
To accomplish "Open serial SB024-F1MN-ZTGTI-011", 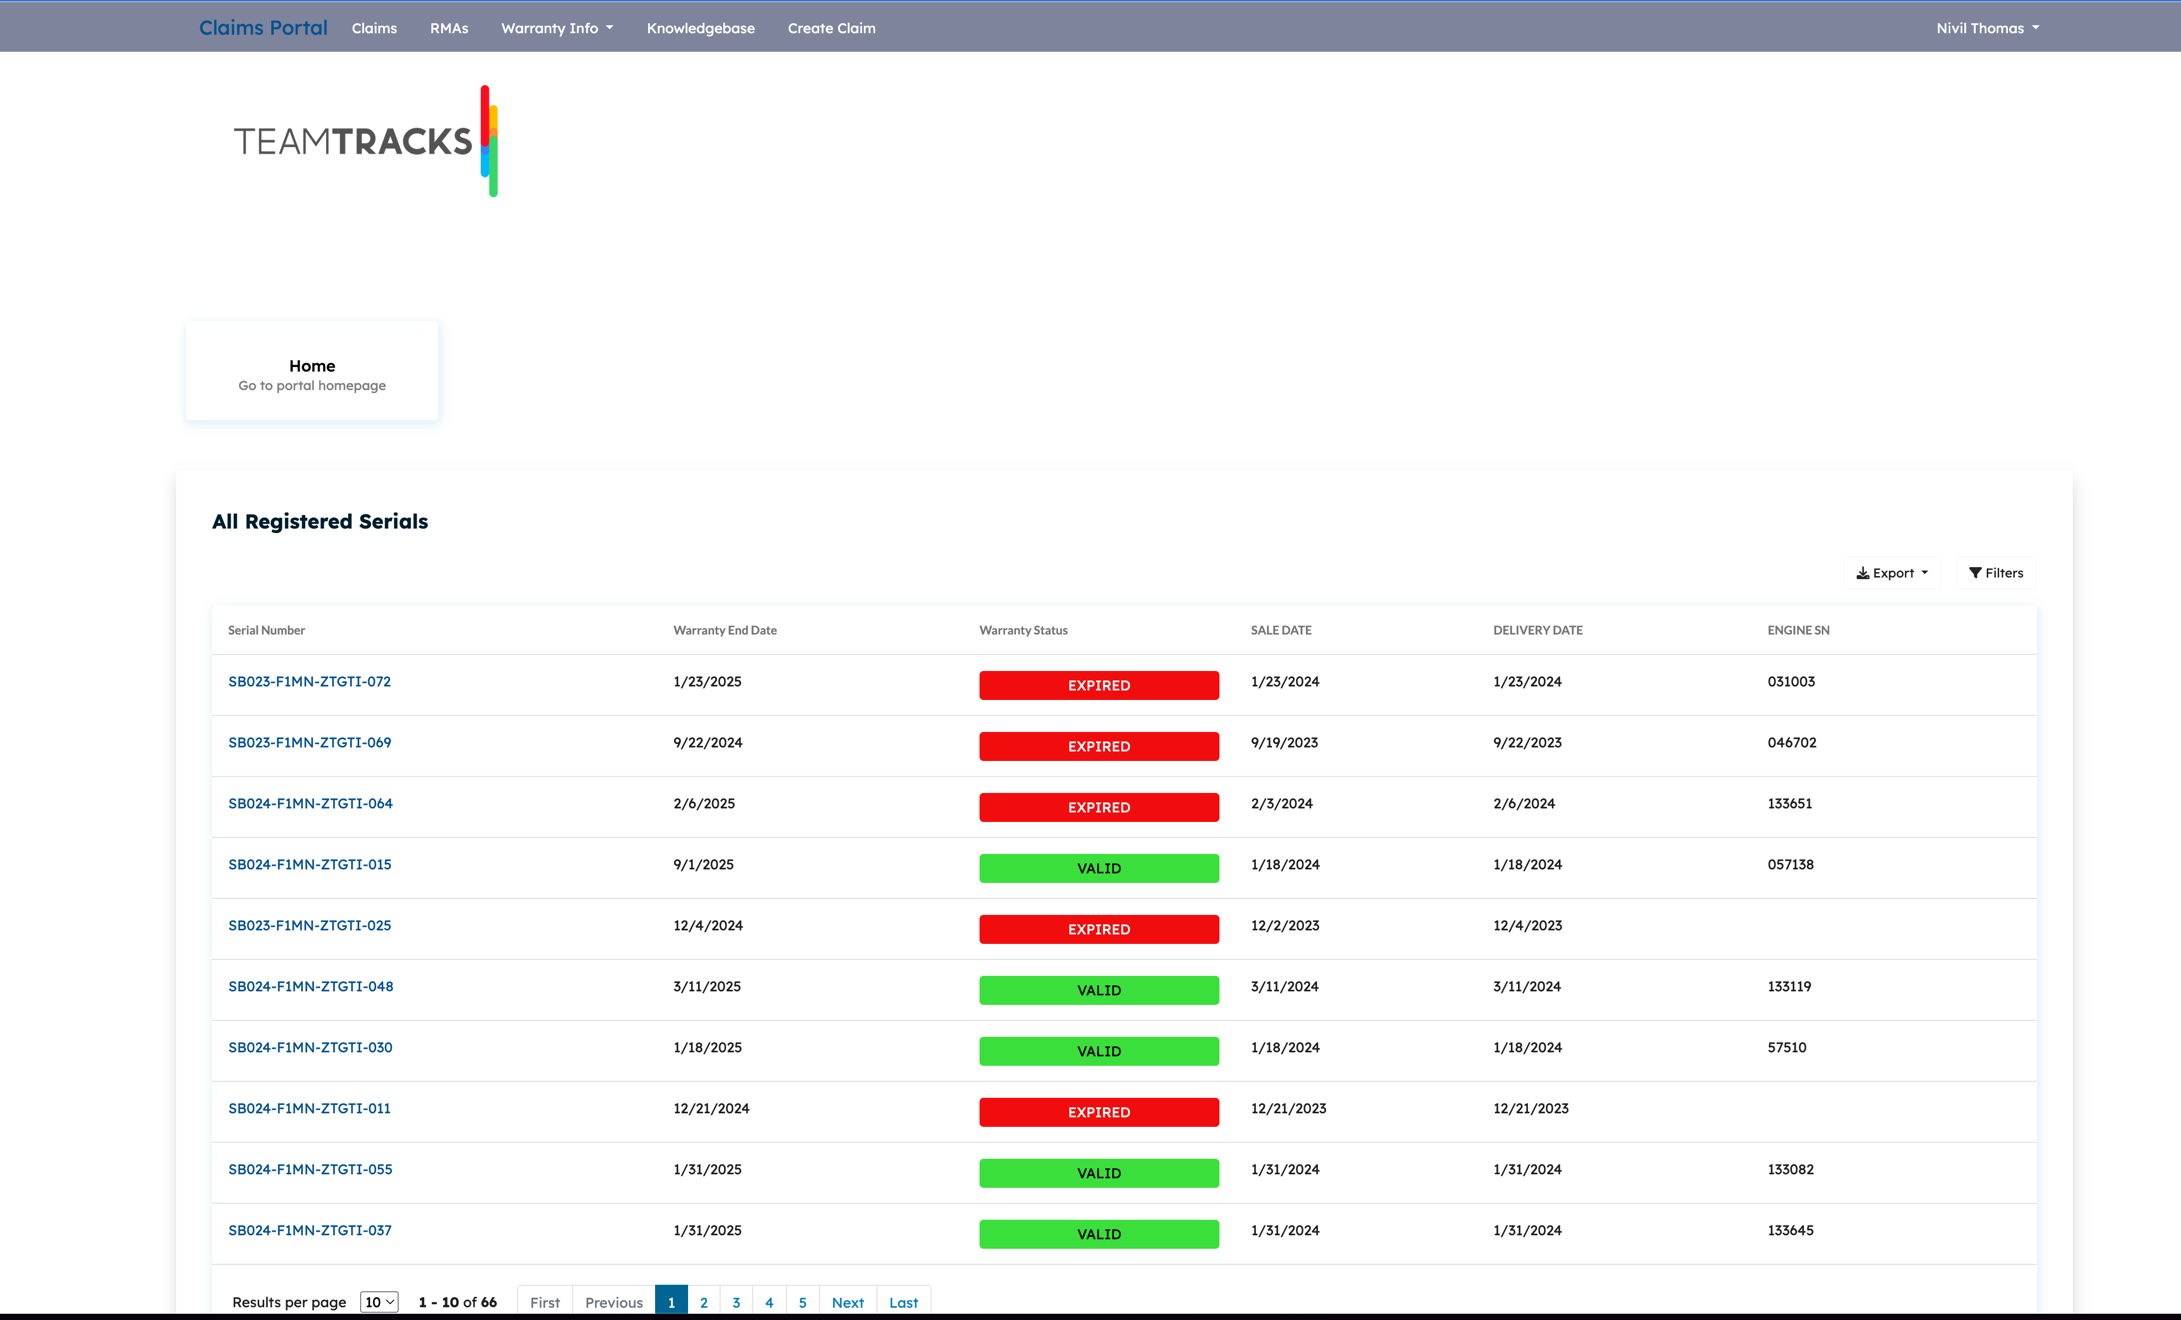I will (x=309, y=1109).
